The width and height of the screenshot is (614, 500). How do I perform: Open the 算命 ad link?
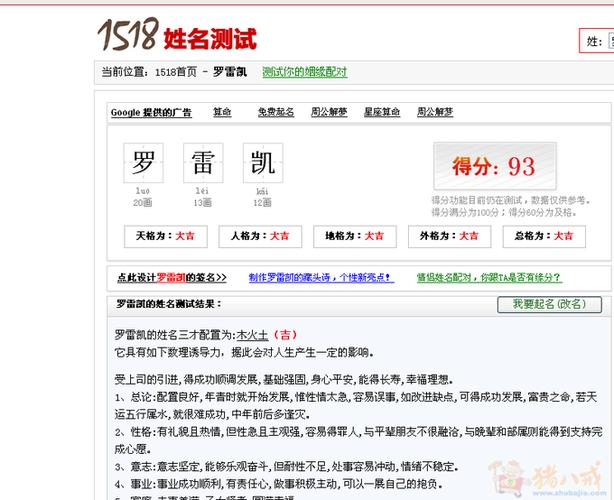point(222,112)
